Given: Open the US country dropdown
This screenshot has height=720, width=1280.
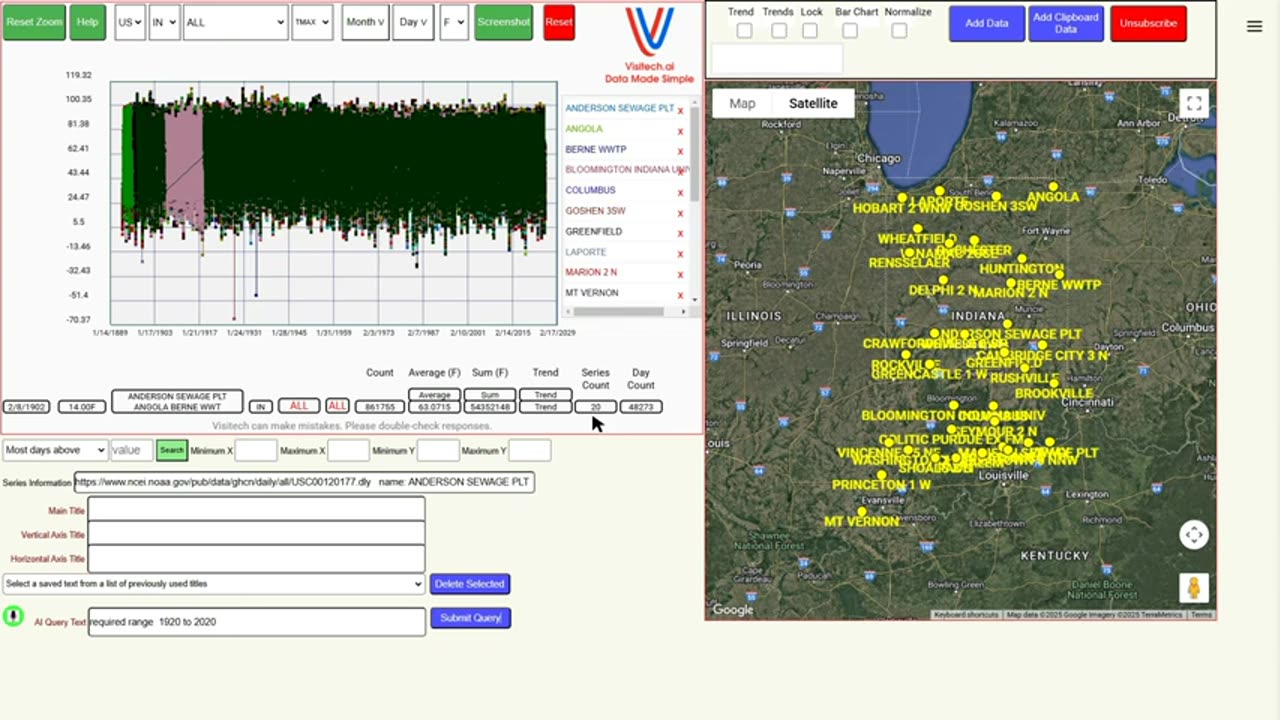Looking at the screenshot, I should pyautogui.click(x=129, y=22).
